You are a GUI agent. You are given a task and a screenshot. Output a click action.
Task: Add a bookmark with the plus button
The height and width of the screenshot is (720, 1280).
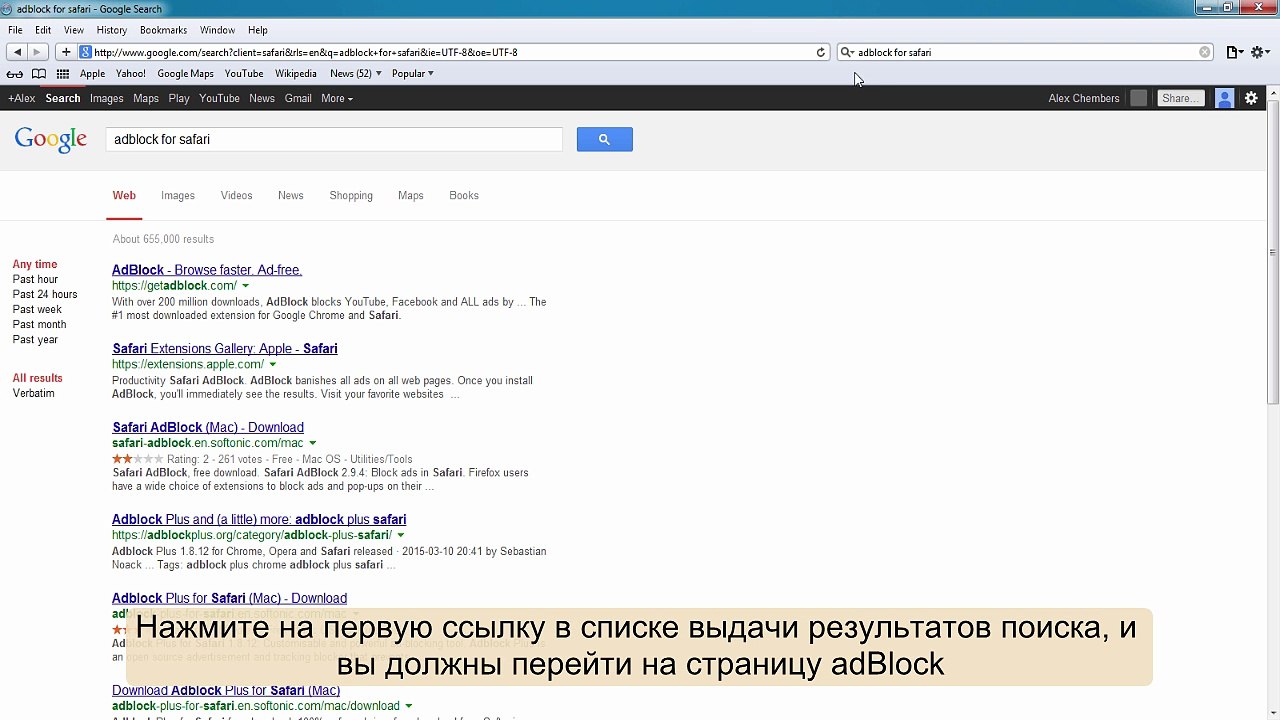point(66,52)
